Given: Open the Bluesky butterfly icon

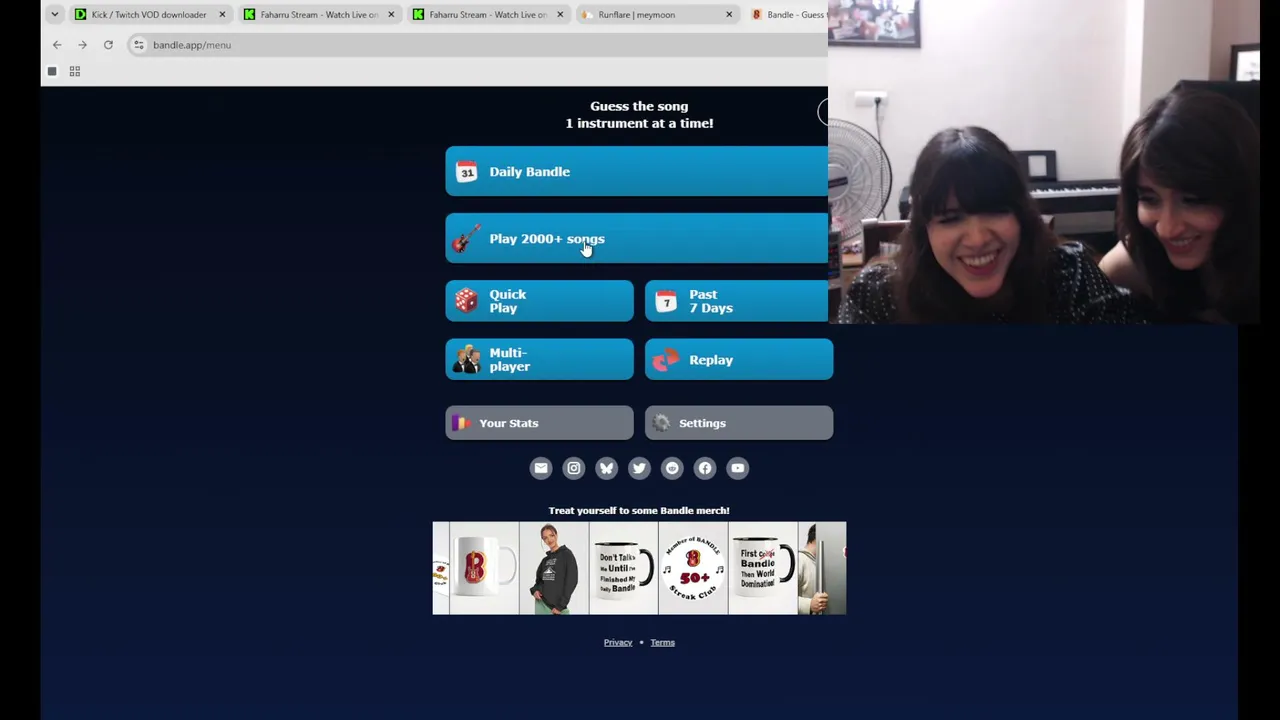Looking at the screenshot, I should pyautogui.click(x=607, y=468).
